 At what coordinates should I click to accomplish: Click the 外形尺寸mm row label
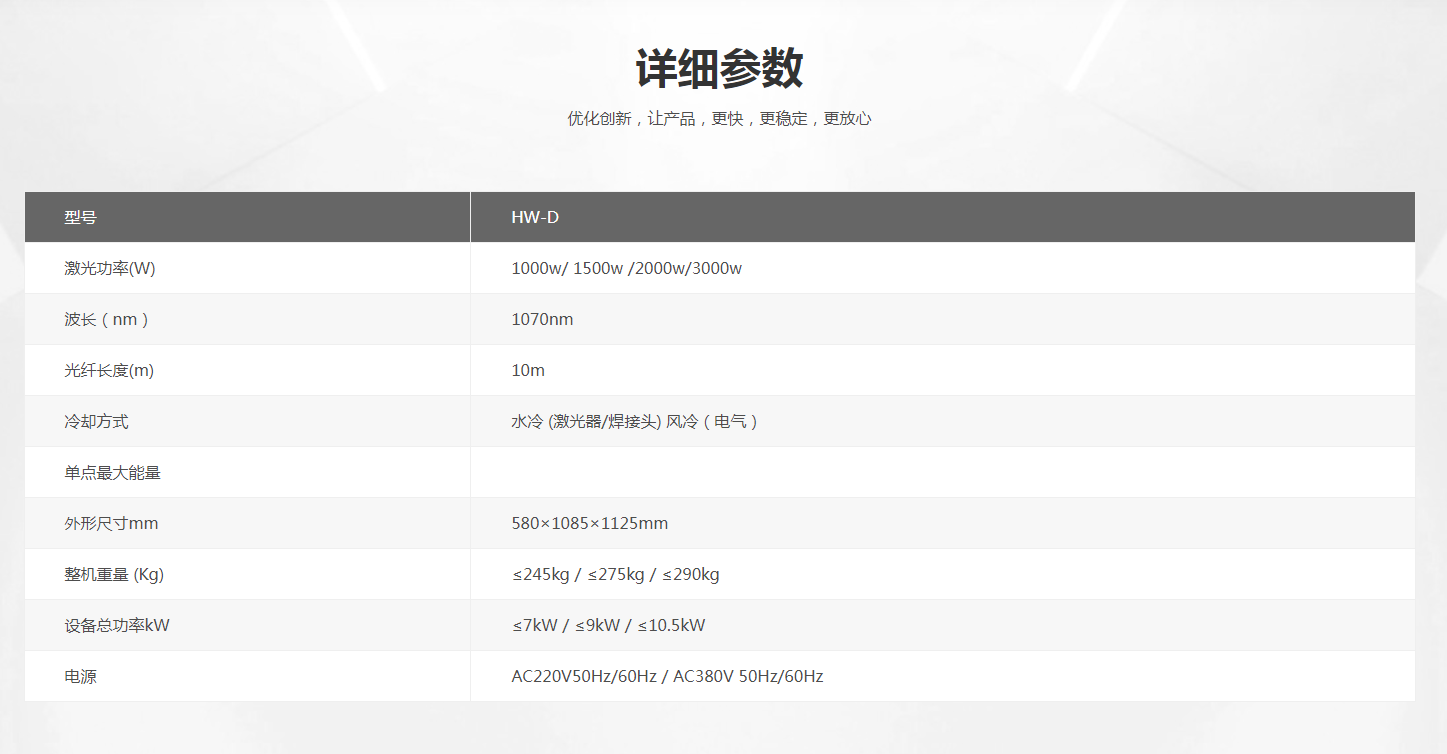pyautogui.click(x=111, y=523)
